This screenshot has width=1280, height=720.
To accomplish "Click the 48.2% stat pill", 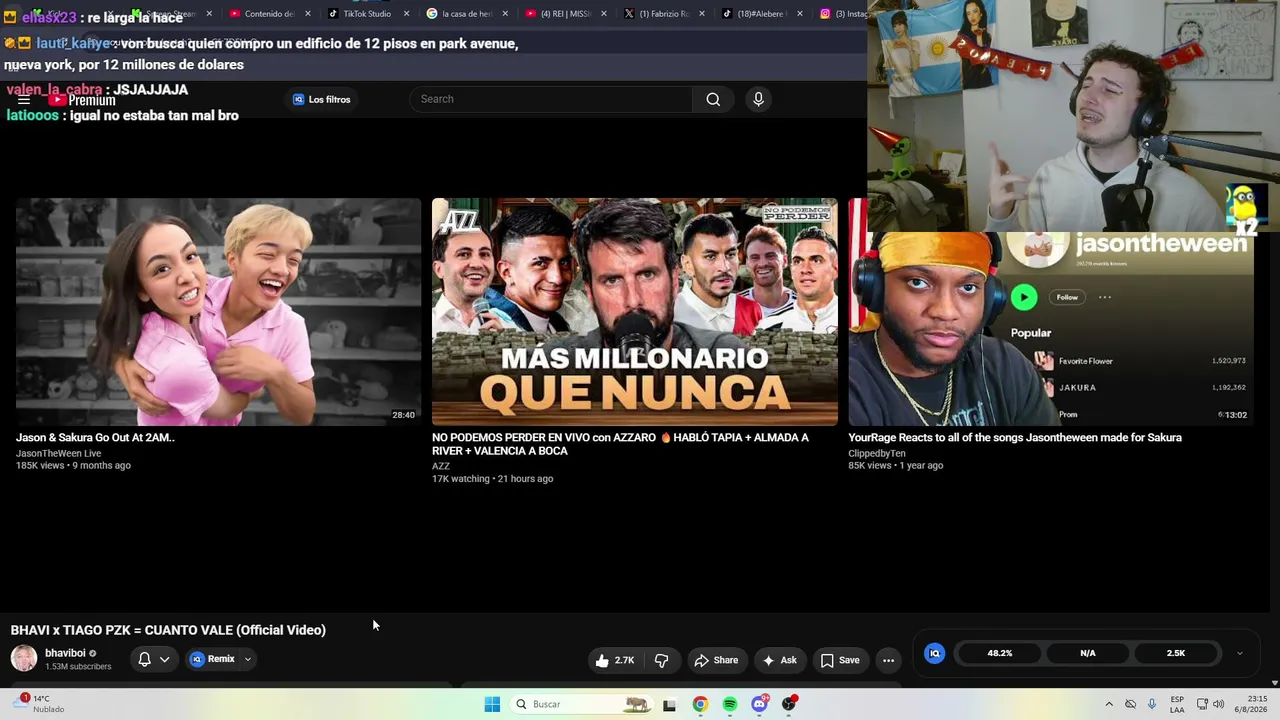I will [1000, 653].
